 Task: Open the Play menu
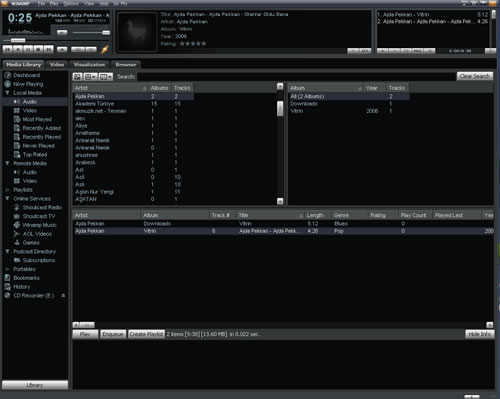coord(54,4)
